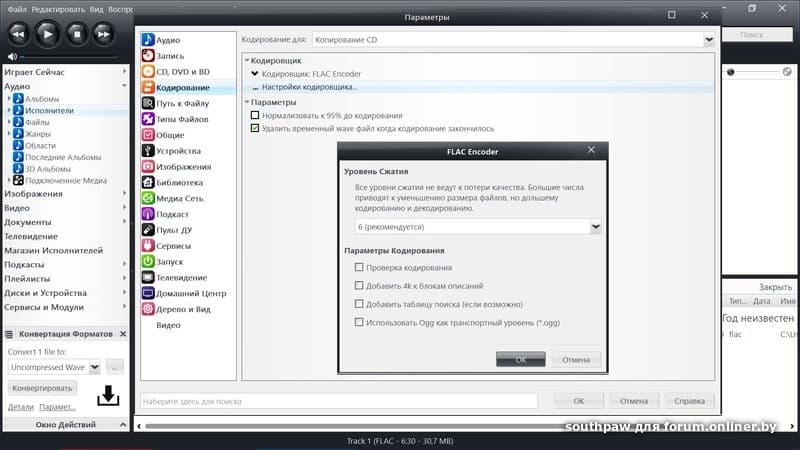Open the Пульт ДУ options icon

[x=148, y=229]
